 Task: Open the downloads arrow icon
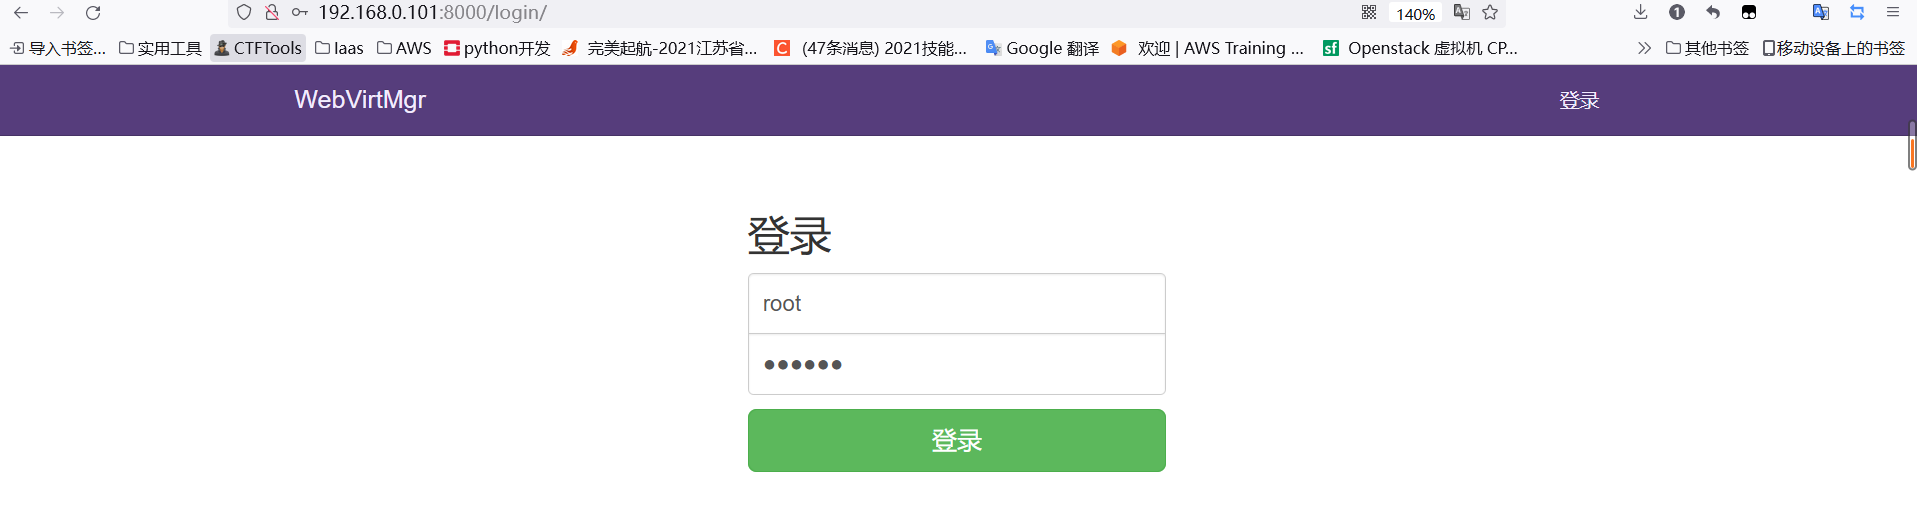coord(1640,13)
